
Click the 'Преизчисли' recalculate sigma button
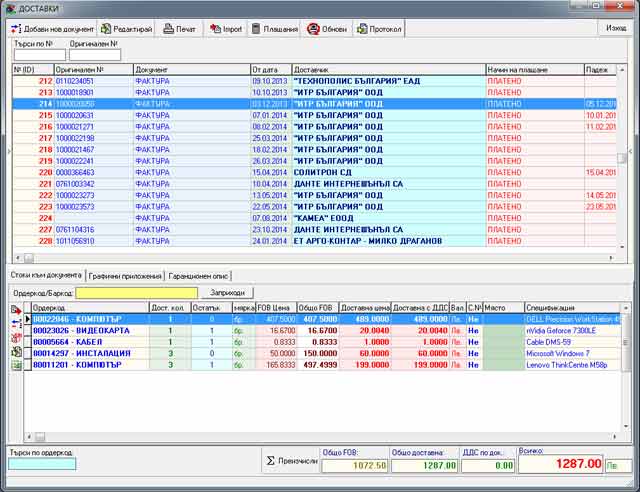coord(290,461)
